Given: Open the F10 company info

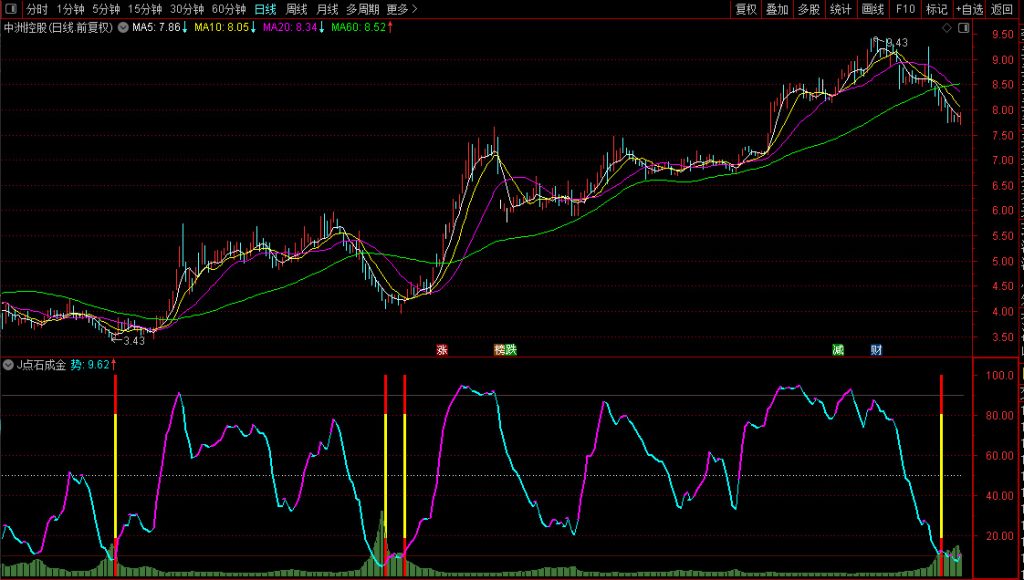Looking at the screenshot, I should point(904,9).
